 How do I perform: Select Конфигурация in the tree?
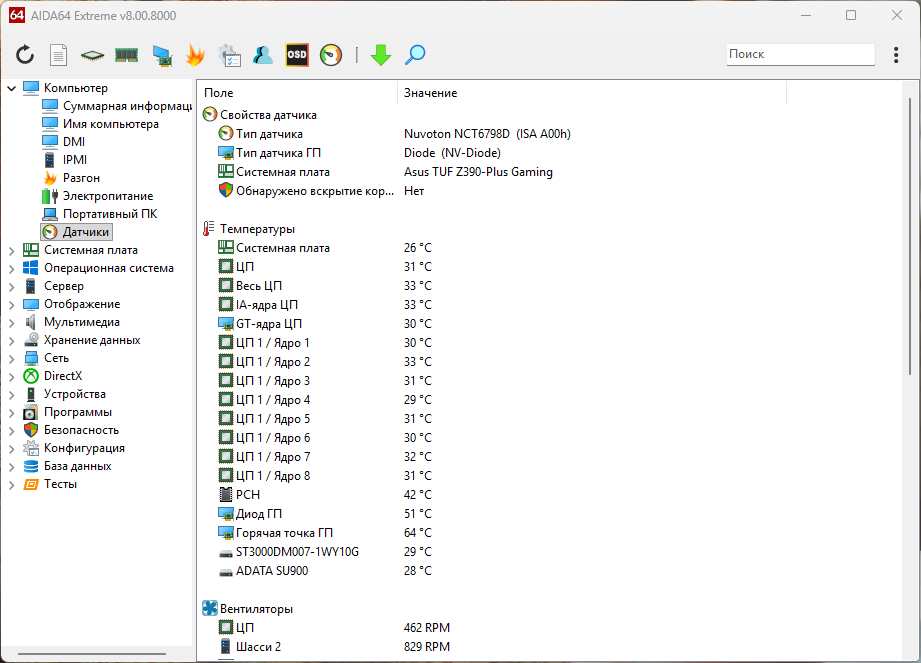pyautogui.click(x=74, y=448)
